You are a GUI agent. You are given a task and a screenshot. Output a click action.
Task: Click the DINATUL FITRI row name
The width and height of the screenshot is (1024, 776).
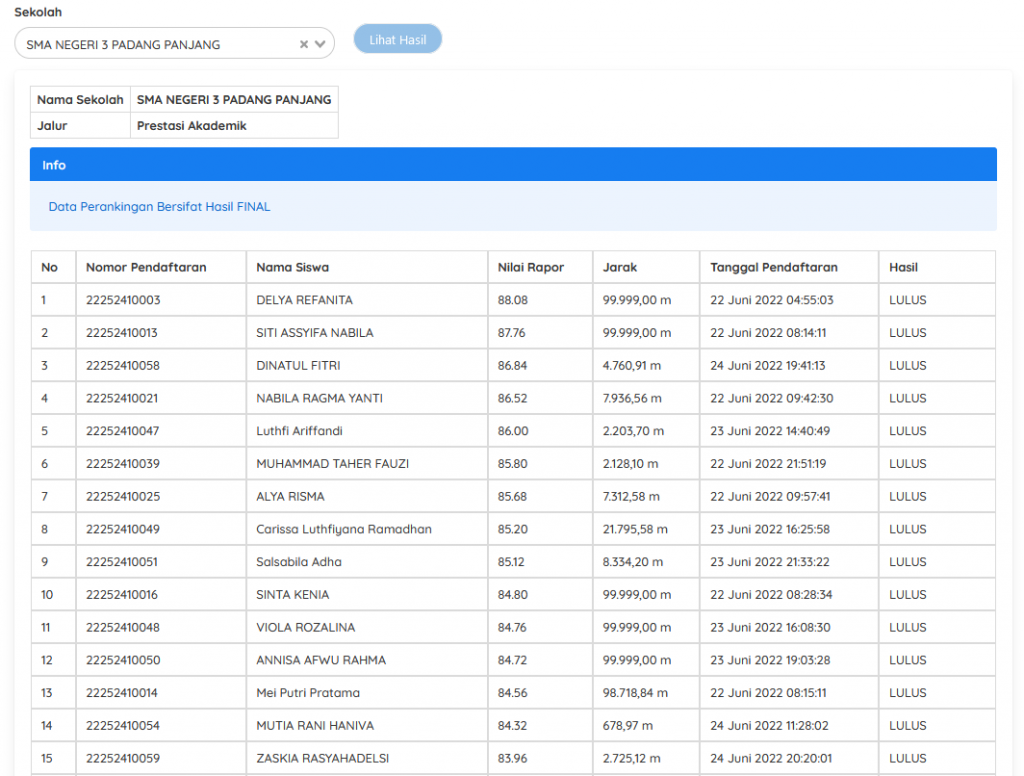coord(297,366)
